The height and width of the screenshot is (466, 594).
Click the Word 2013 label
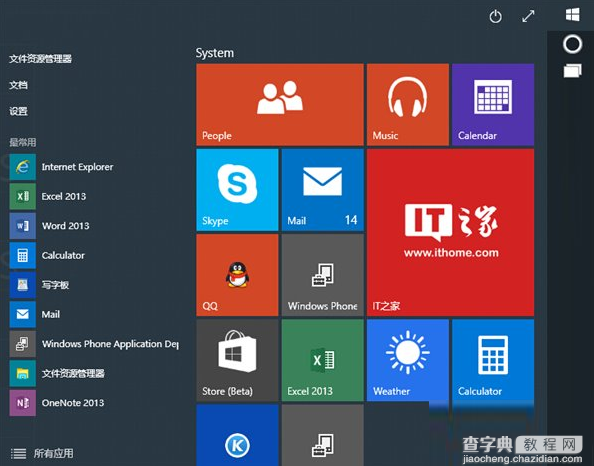point(66,226)
